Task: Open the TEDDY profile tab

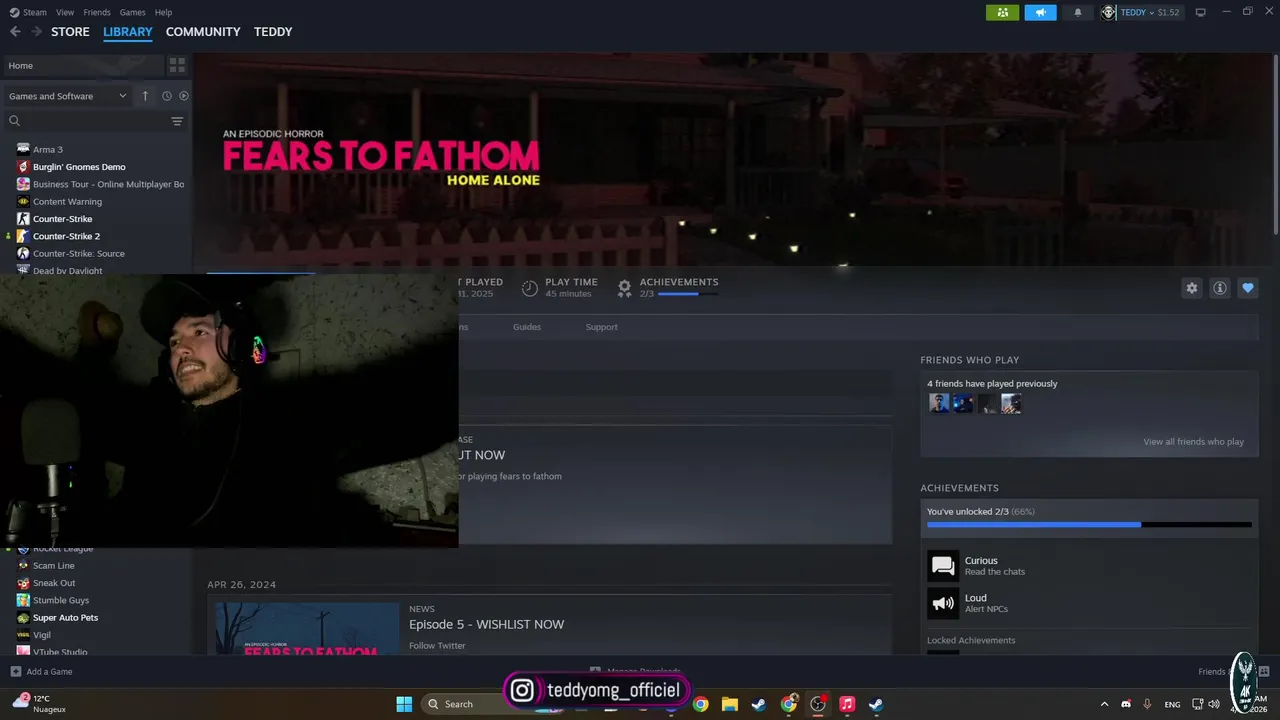Action: pos(273,32)
